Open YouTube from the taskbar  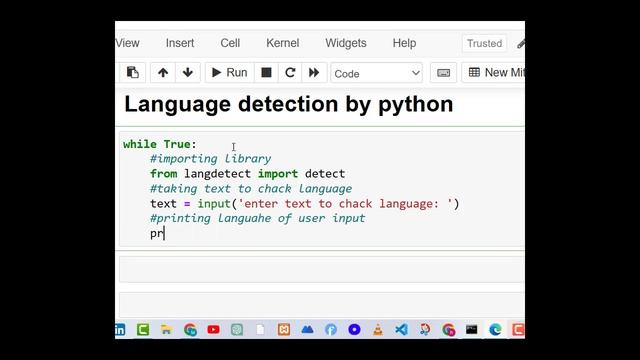point(213,329)
